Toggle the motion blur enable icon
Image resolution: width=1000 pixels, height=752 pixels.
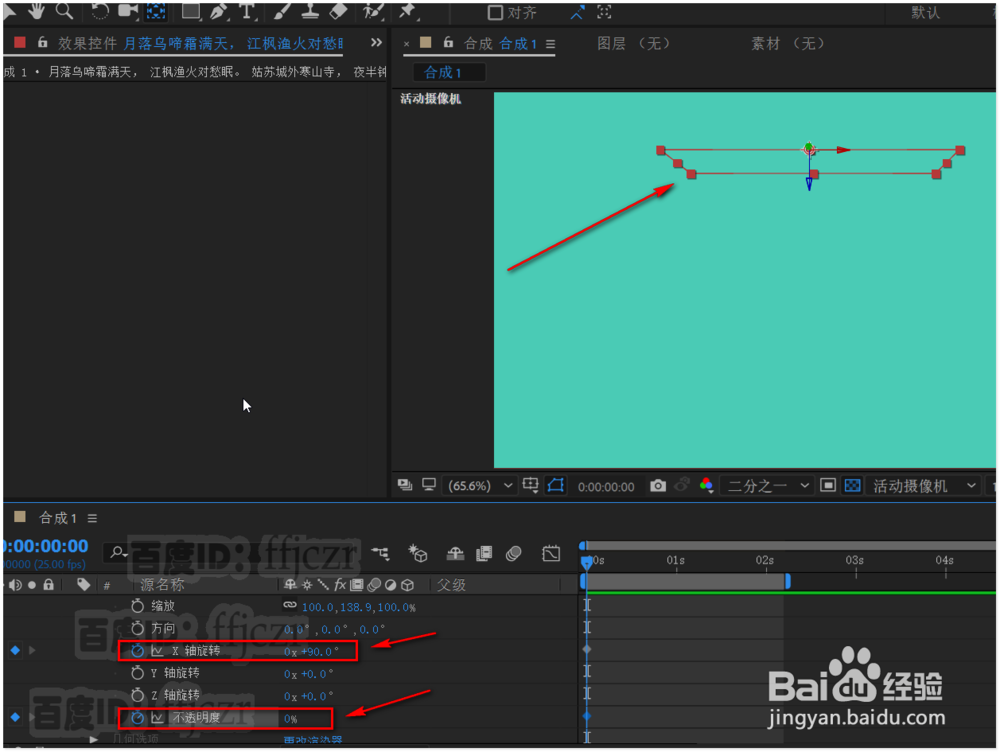click(514, 553)
